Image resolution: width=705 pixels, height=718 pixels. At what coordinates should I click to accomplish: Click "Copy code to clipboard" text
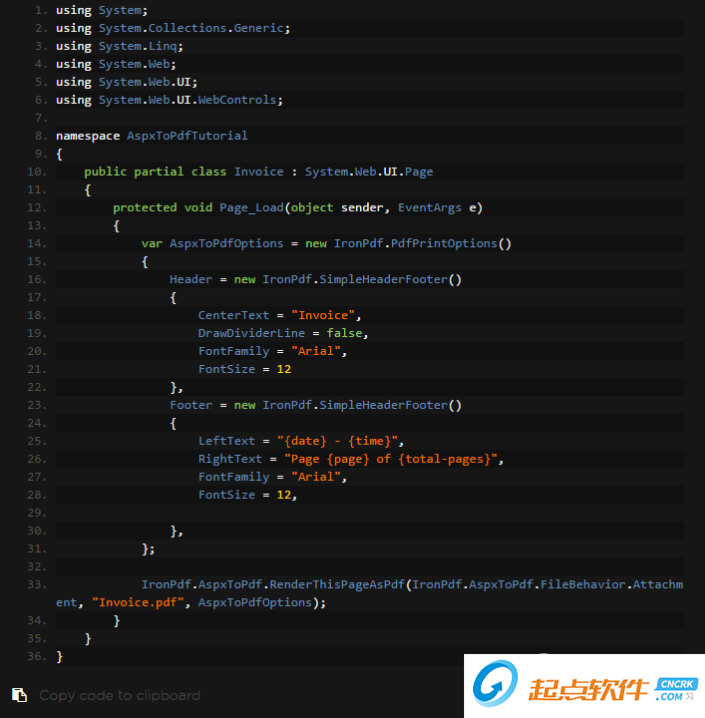pos(119,695)
